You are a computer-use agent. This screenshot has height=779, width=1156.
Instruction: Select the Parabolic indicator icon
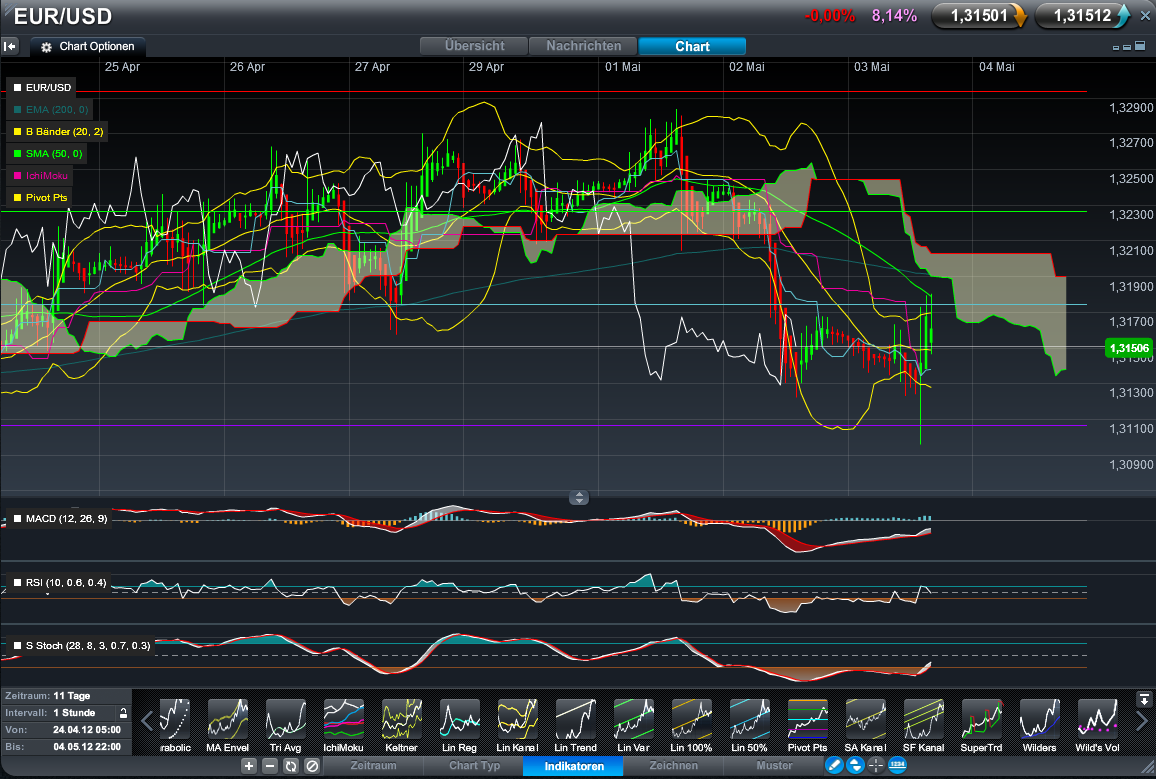tap(175, 719)
